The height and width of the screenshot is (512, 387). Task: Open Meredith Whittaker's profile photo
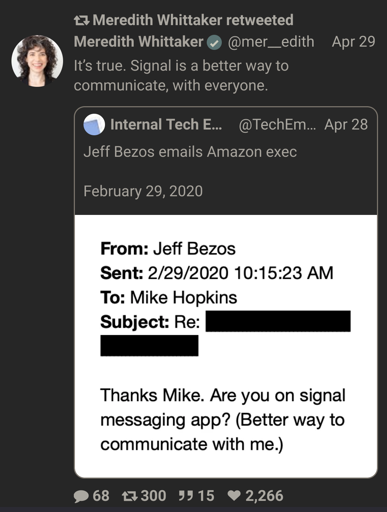[37, 61]
